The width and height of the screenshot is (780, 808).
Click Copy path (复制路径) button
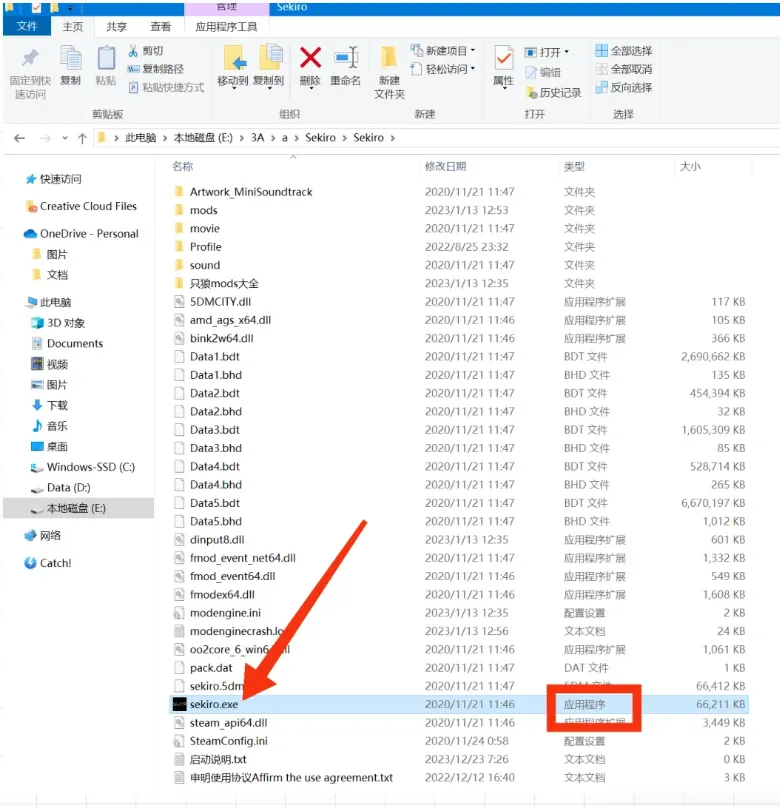tap(156, 69)
